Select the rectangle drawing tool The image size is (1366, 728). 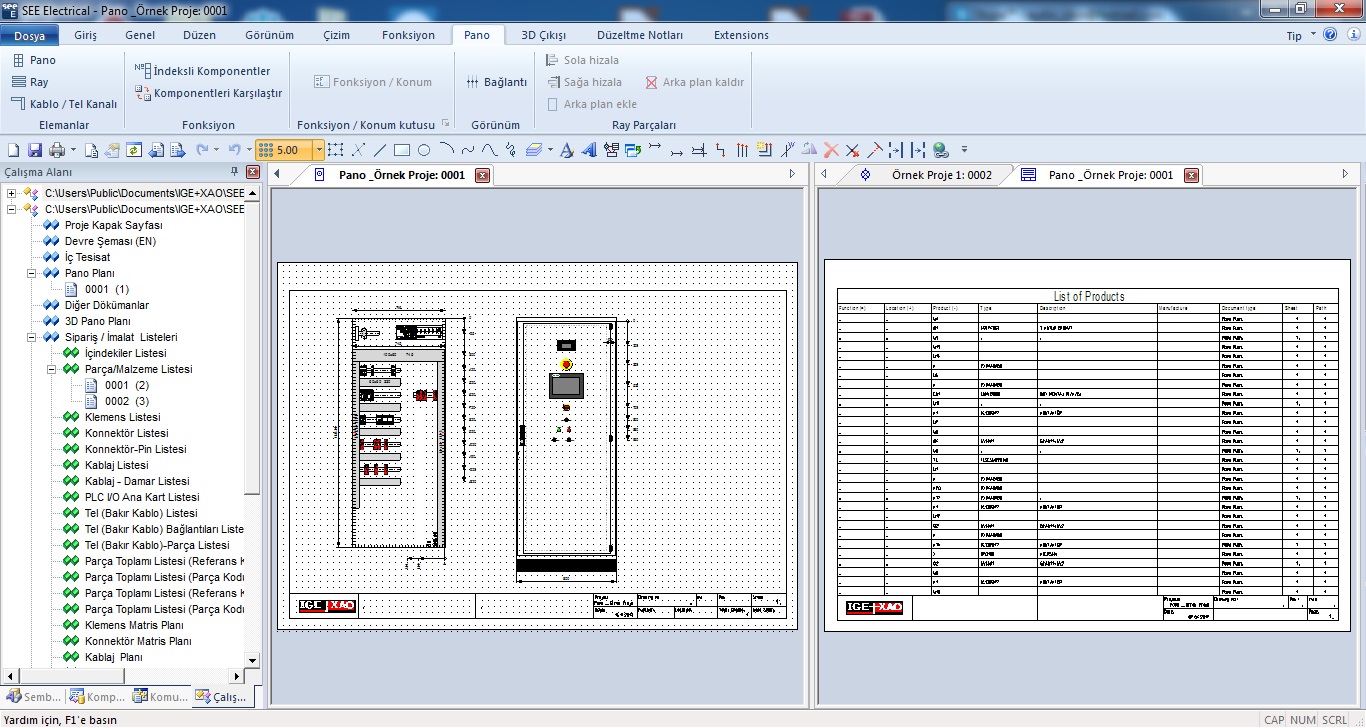[x=402, y=150]
